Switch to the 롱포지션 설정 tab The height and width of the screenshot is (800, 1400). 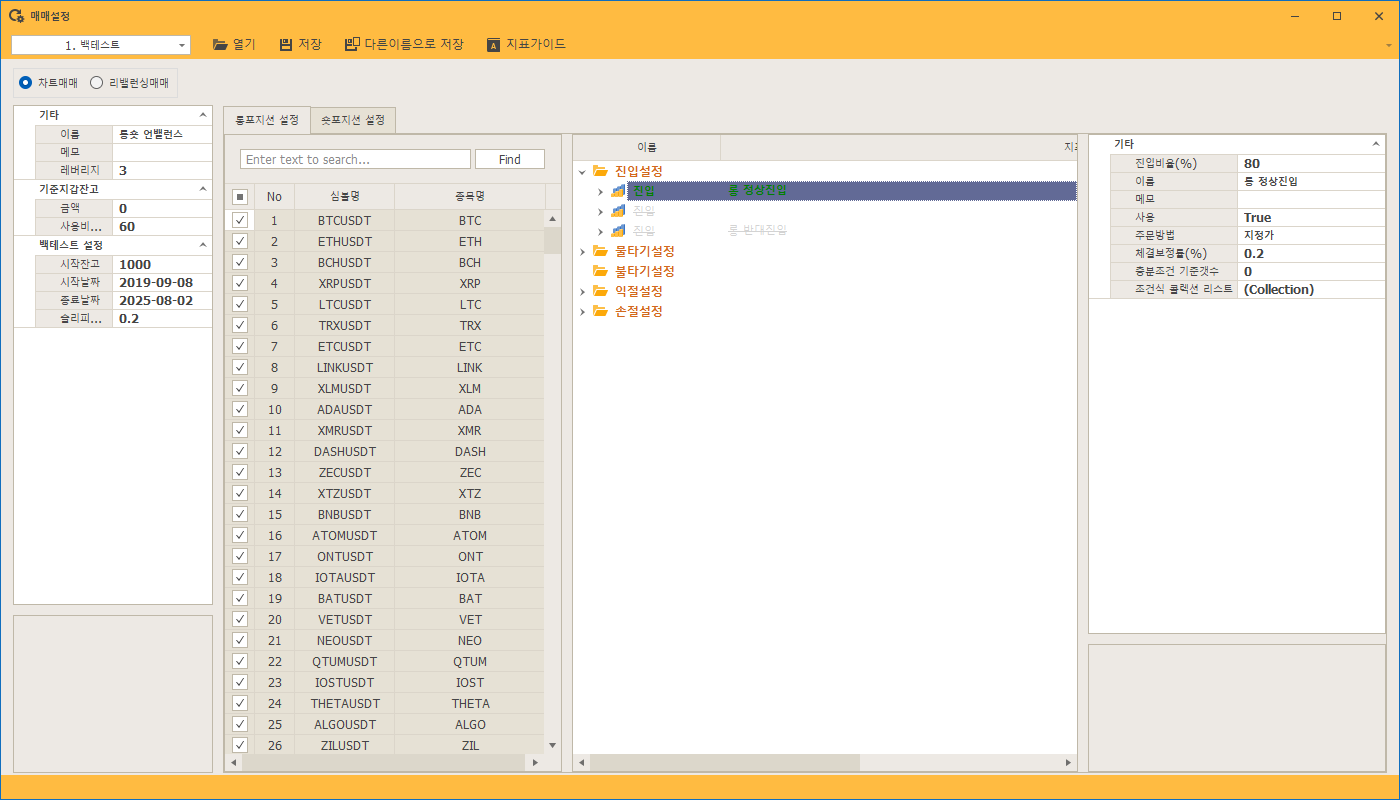(266, 120)
